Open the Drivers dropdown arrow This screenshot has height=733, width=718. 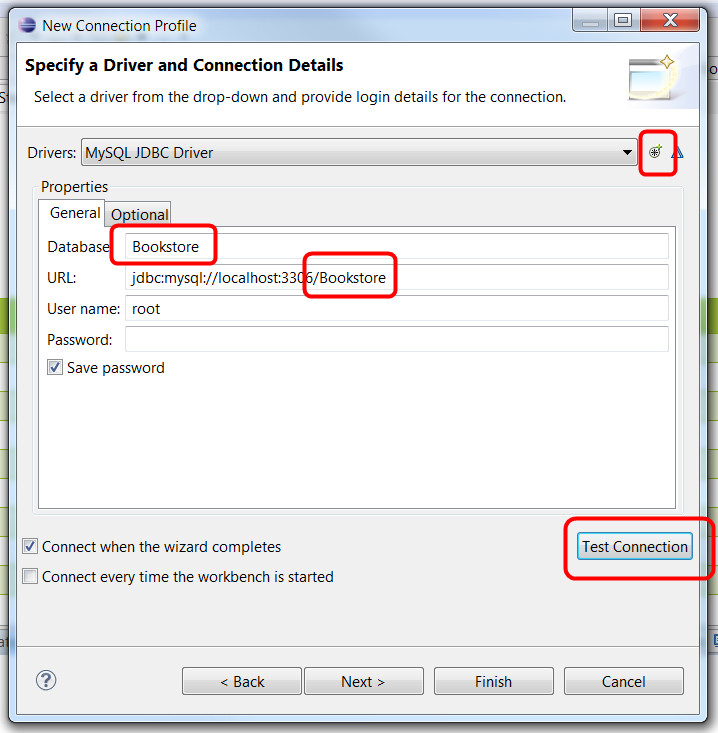point(627,152)
